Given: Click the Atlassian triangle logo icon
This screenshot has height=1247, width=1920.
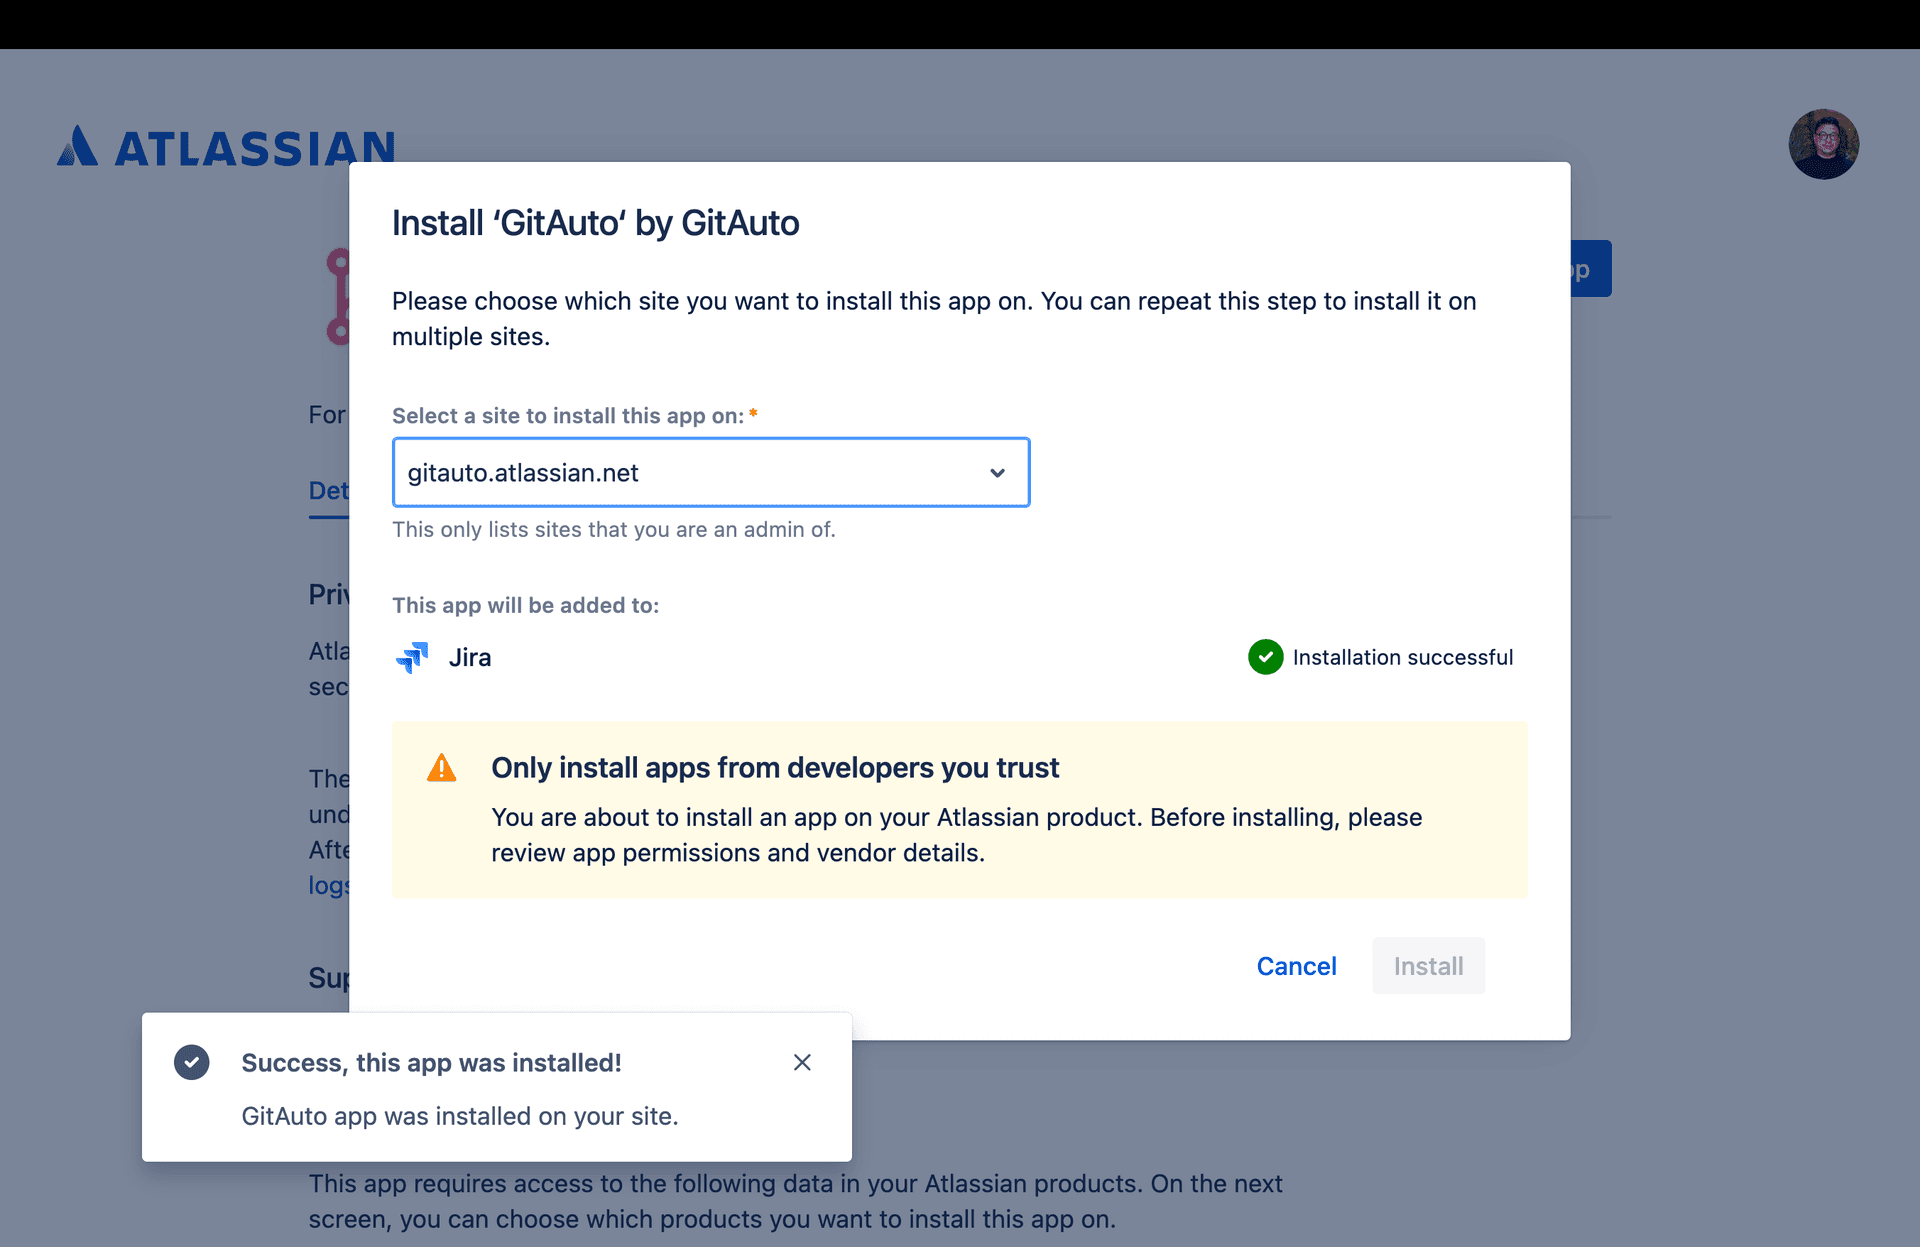Looking at the screenshot, I should click(x=77, y=146).
